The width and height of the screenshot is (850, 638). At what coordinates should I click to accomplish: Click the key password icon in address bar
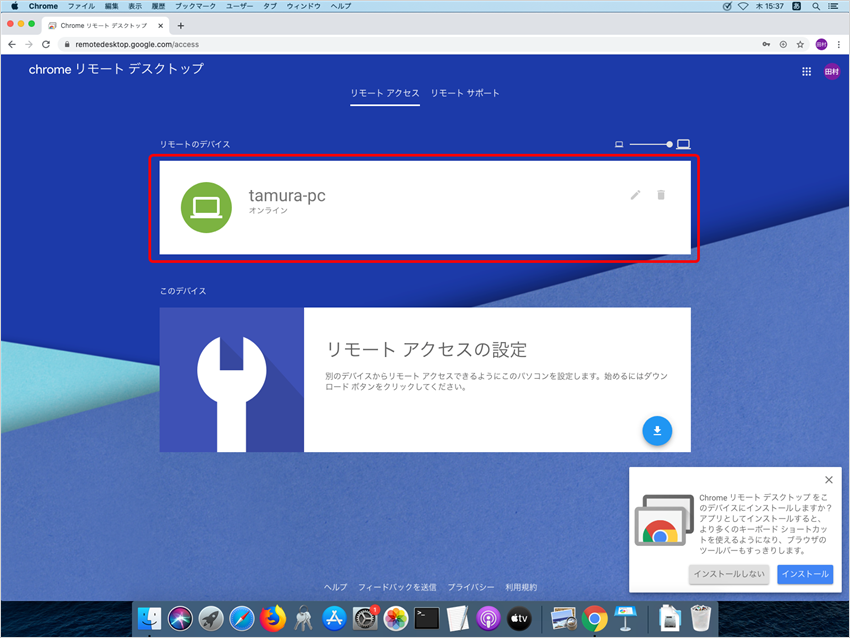pyautogui.click(x=766, y=44)
